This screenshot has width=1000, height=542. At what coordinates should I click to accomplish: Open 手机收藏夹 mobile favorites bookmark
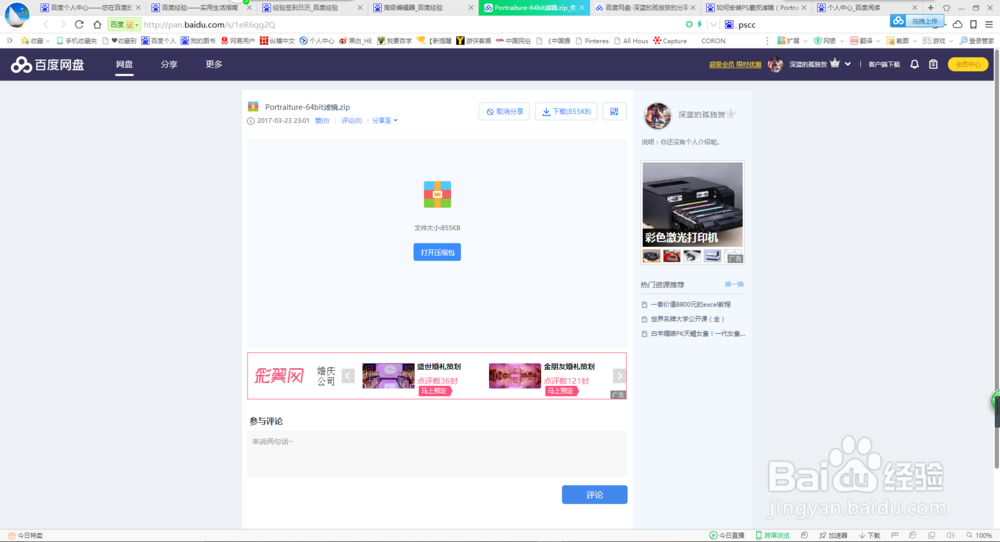(77, 41)
